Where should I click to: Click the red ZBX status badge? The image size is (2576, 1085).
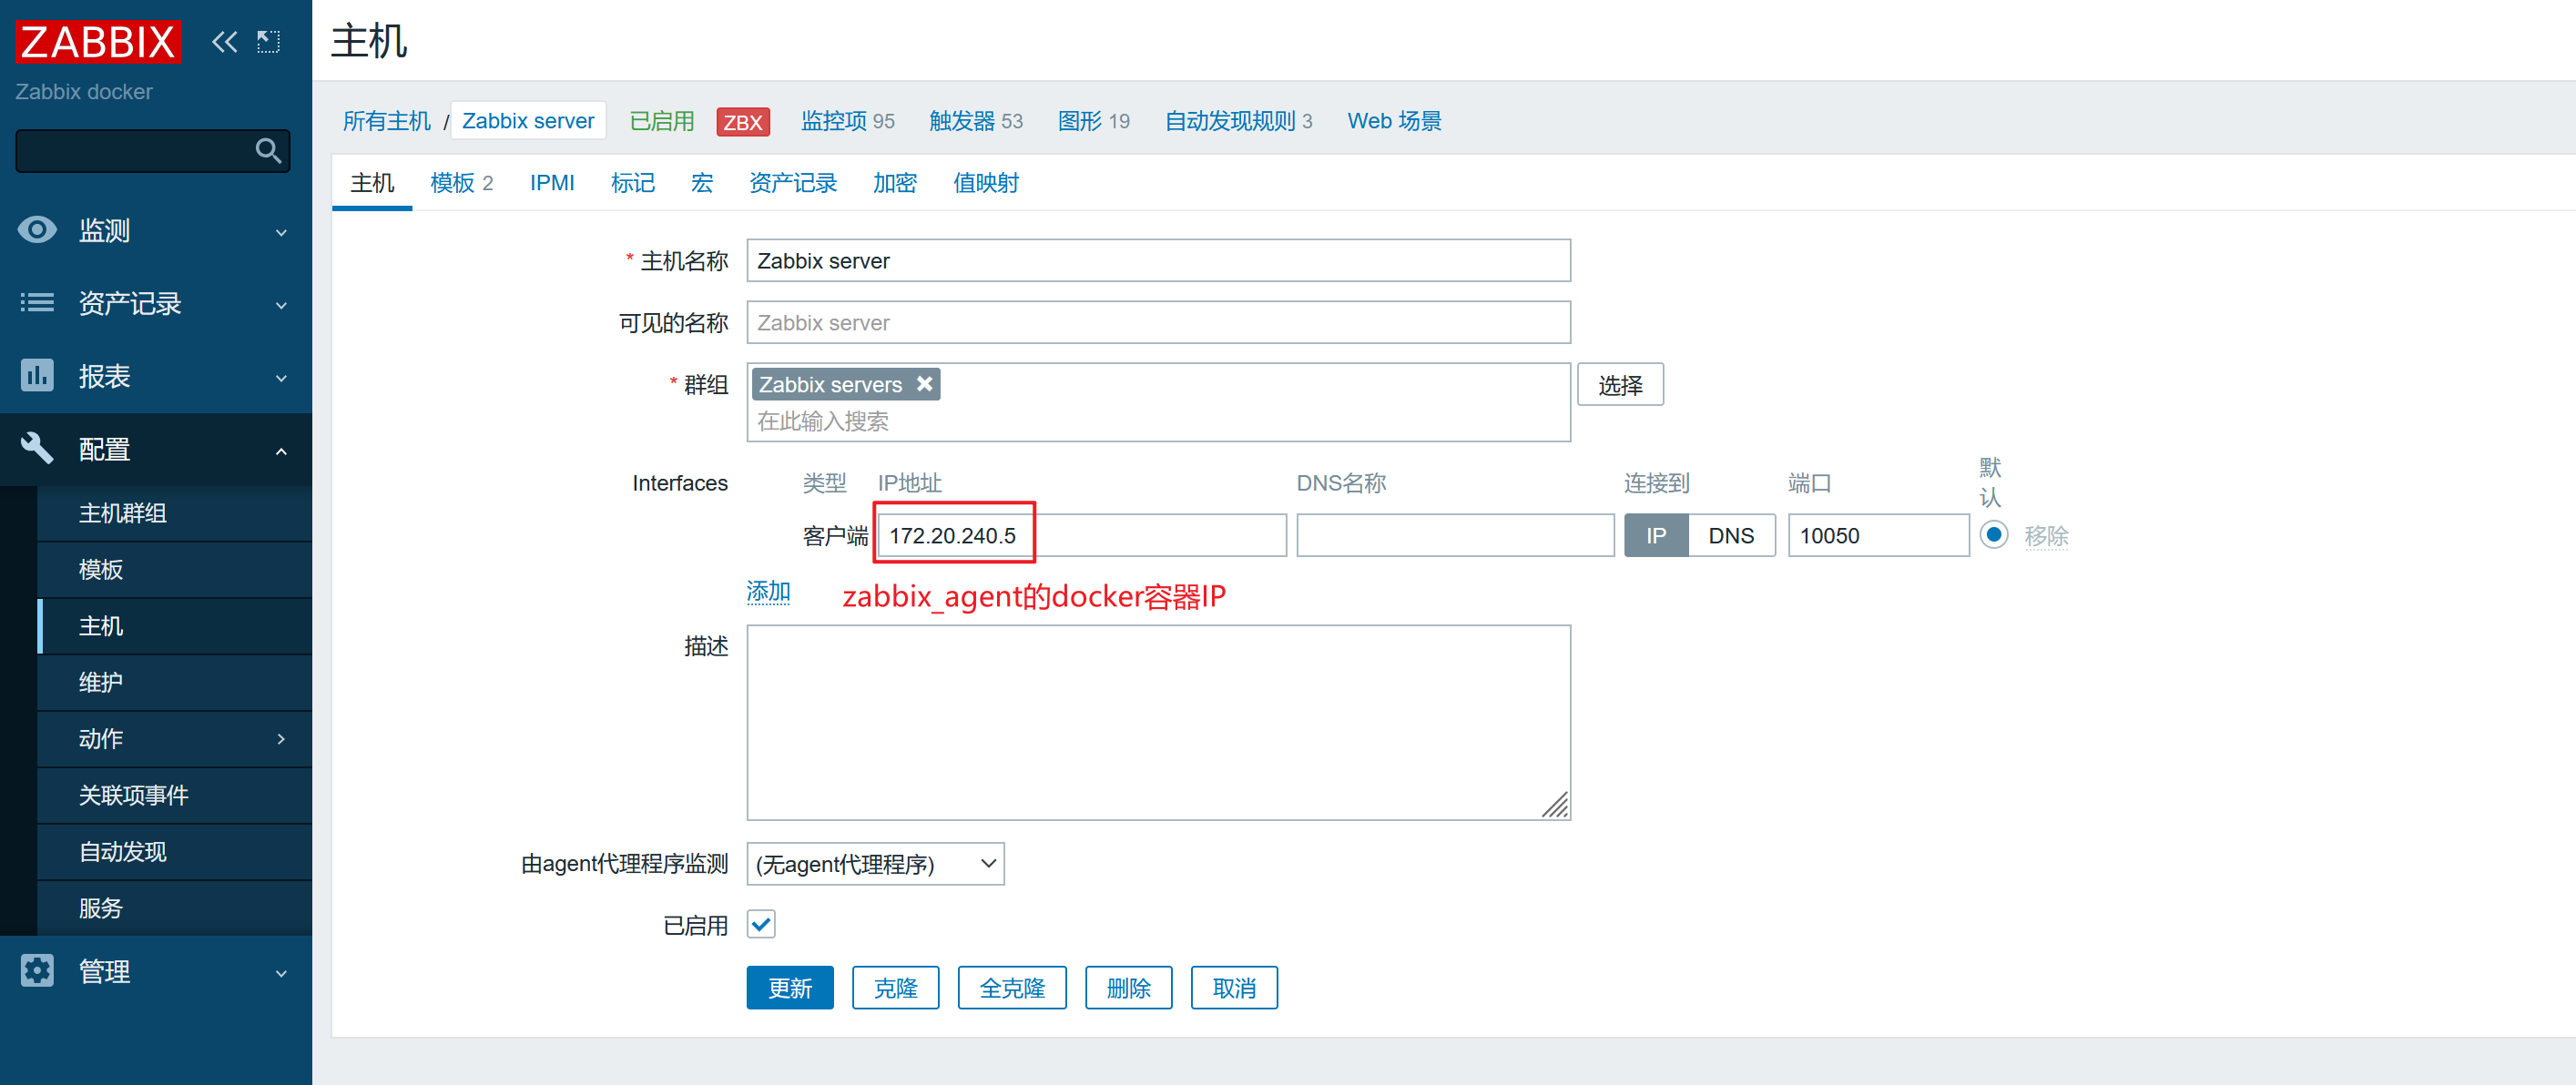pyautogui.click(x=742, y=122)
